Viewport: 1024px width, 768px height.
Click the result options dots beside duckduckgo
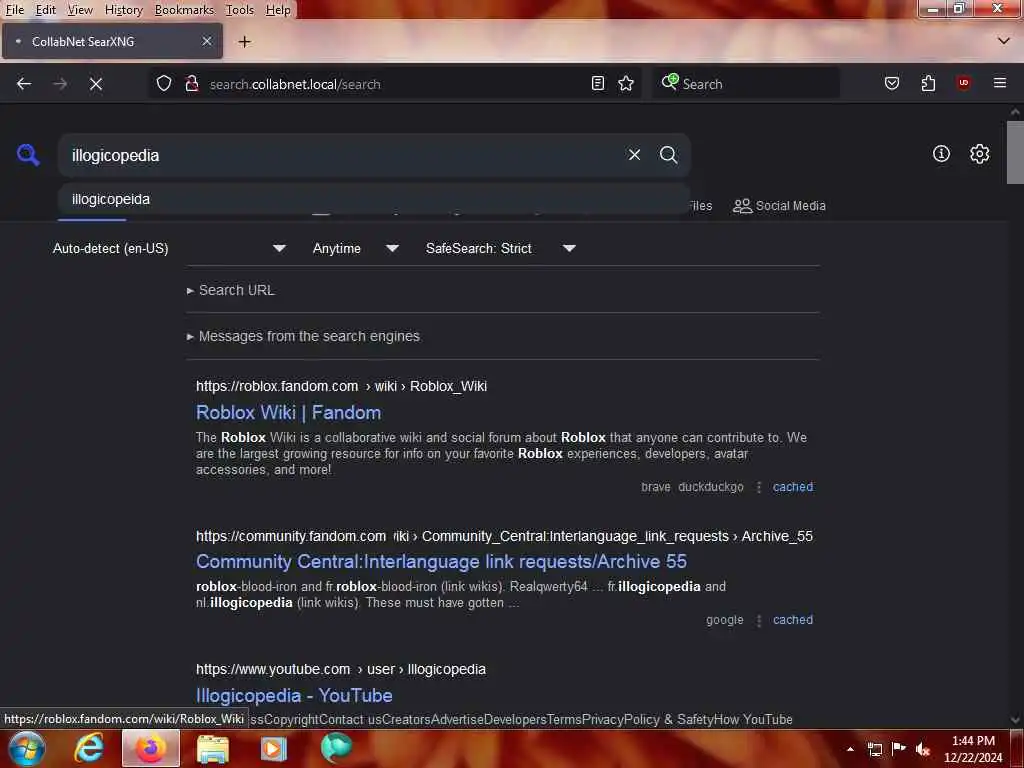(x=758, y=487)
